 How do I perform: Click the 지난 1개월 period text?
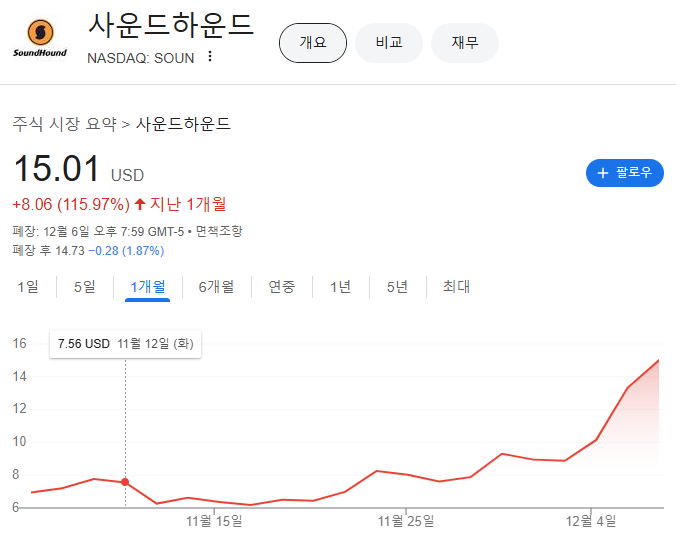tap(188, 204)
